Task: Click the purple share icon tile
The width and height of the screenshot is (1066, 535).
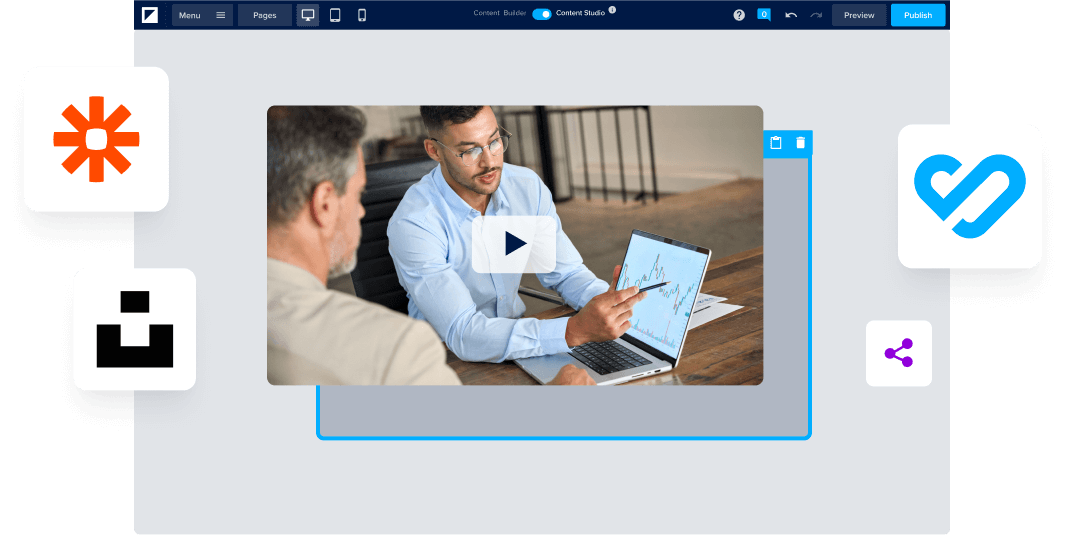Action: [x=898, y=353]
